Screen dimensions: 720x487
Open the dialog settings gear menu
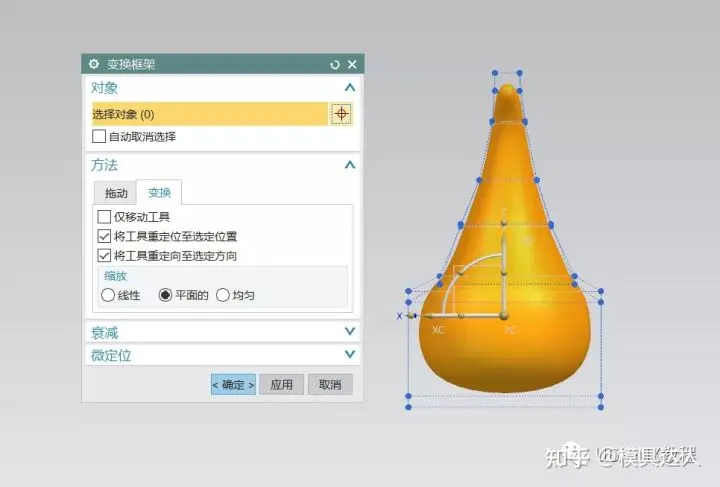[95, 64]
